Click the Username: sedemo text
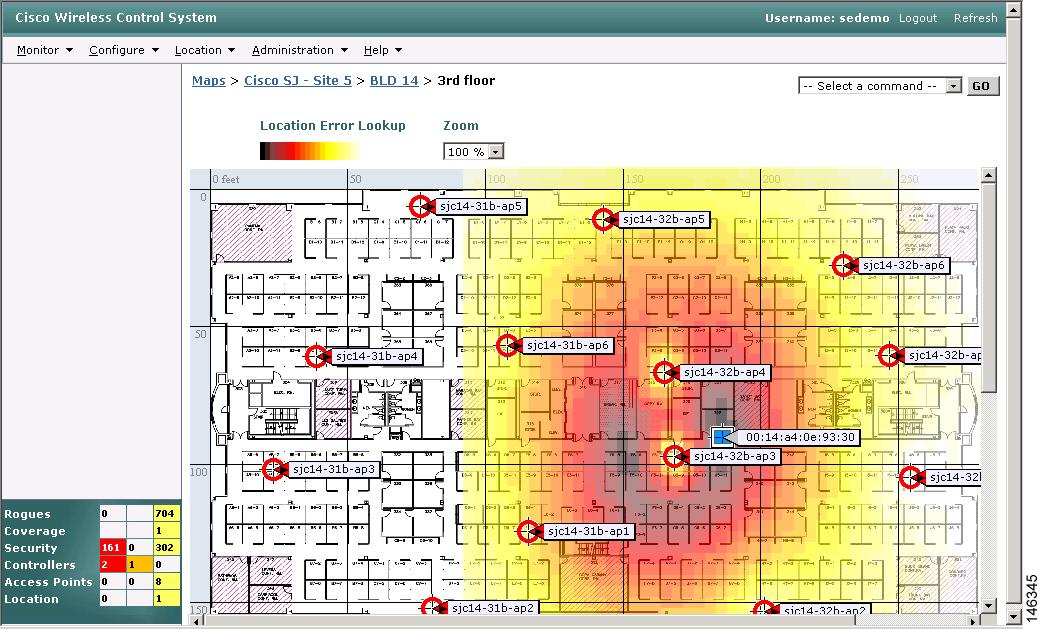Screen dimensions: 1041x629 827,18
